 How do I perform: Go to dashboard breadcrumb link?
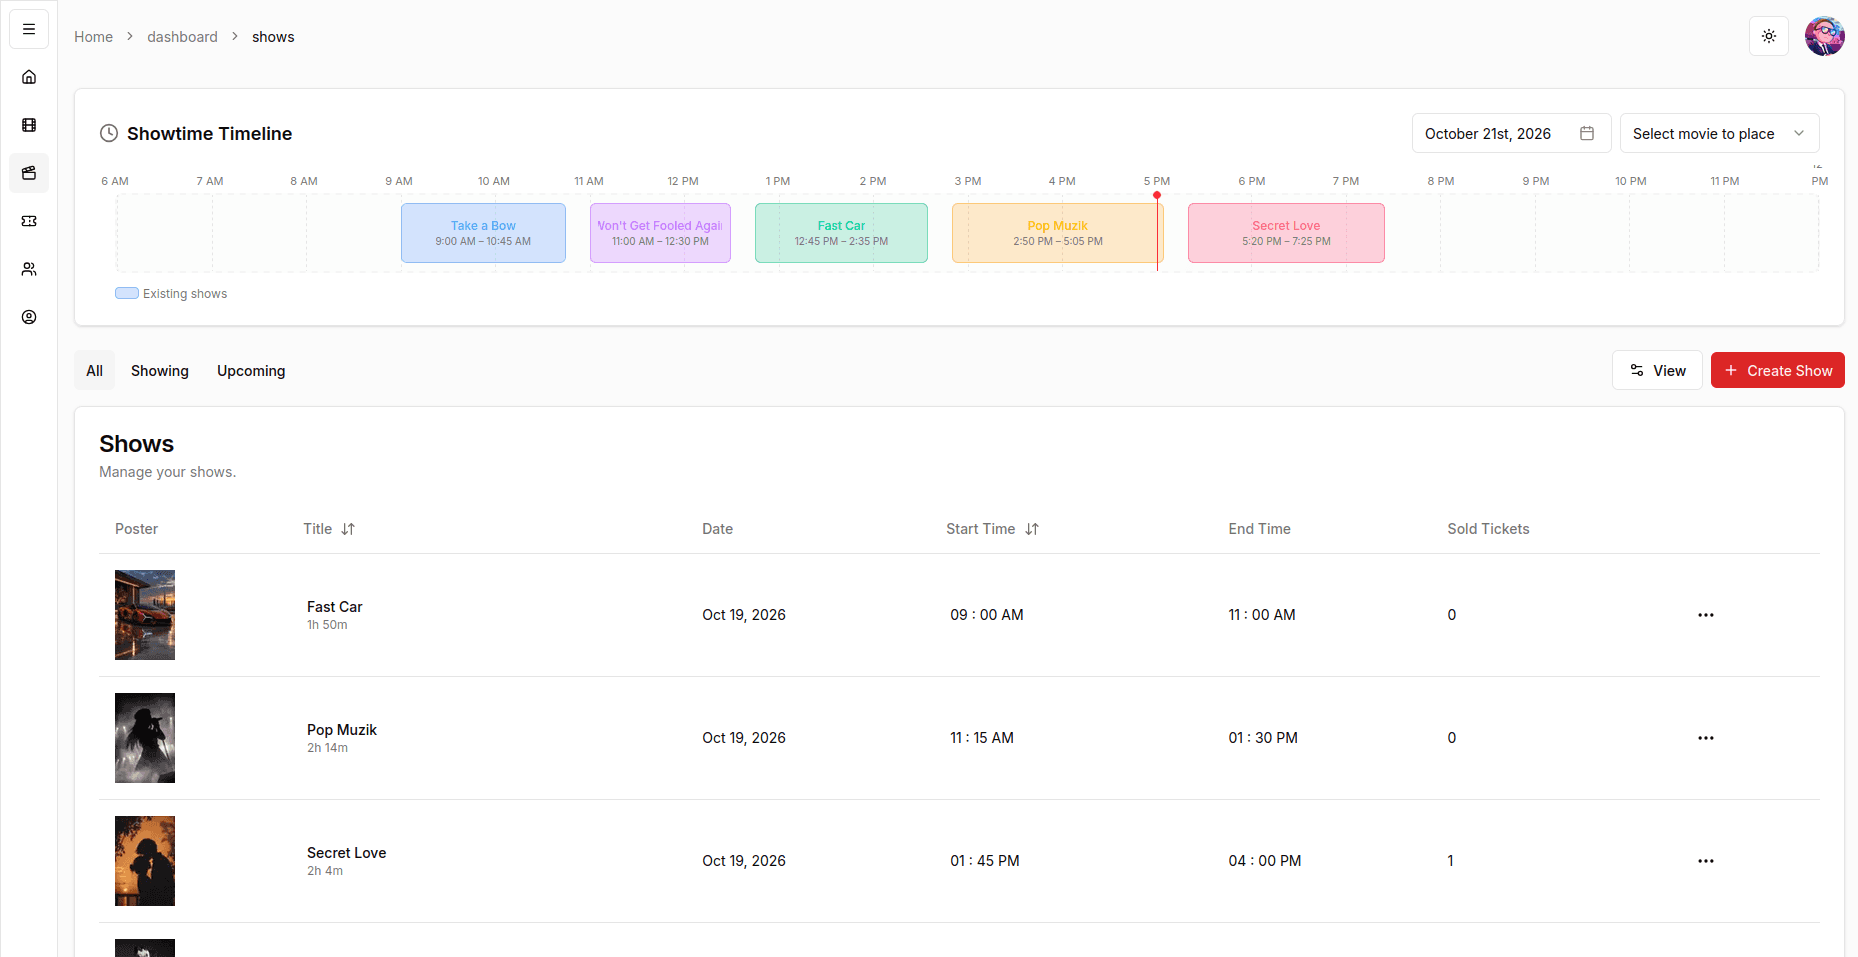(182, 37)
